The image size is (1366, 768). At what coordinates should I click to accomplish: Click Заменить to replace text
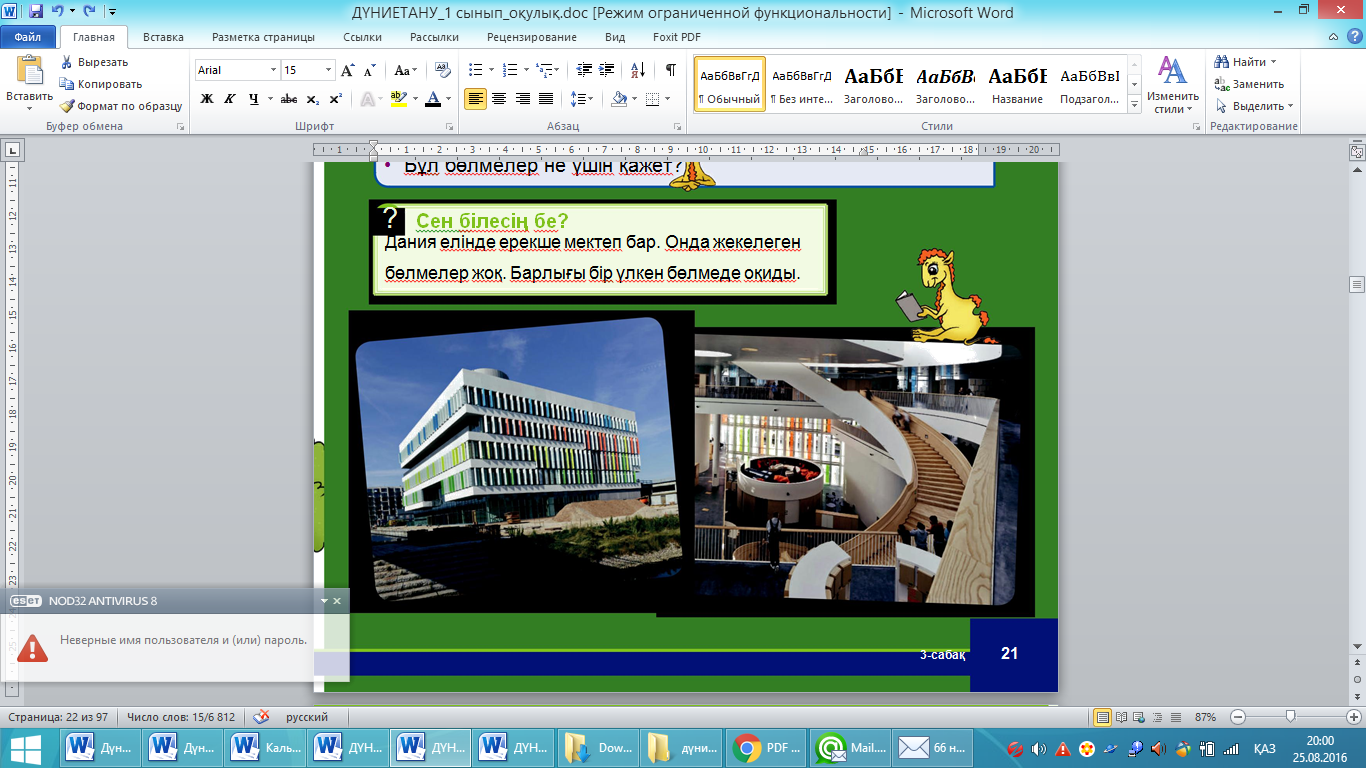pyautogui.click(x=1249, y=84)
